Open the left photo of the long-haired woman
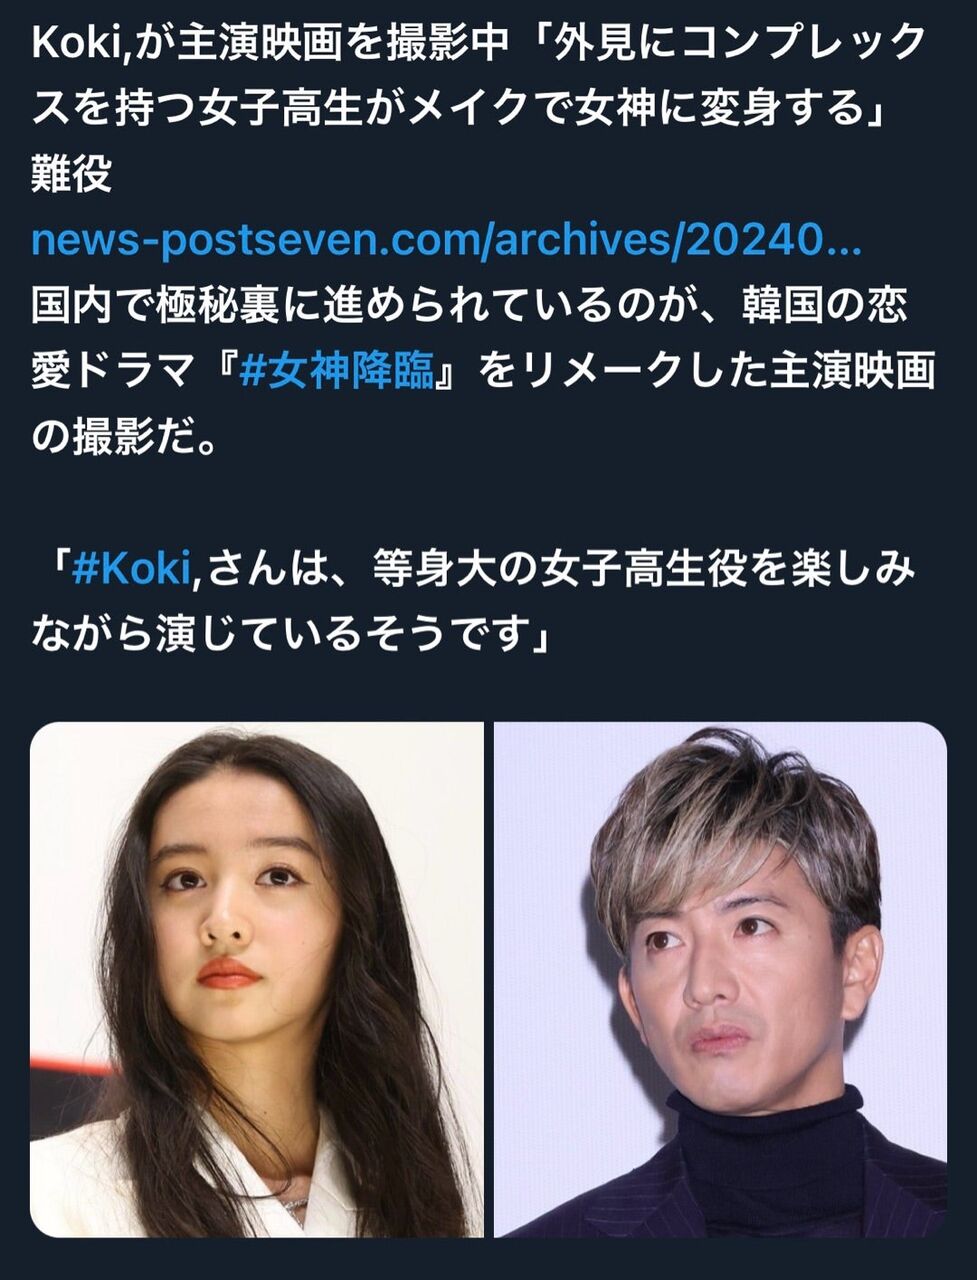This screenshot has height=1280, width=977. point(257,980)
